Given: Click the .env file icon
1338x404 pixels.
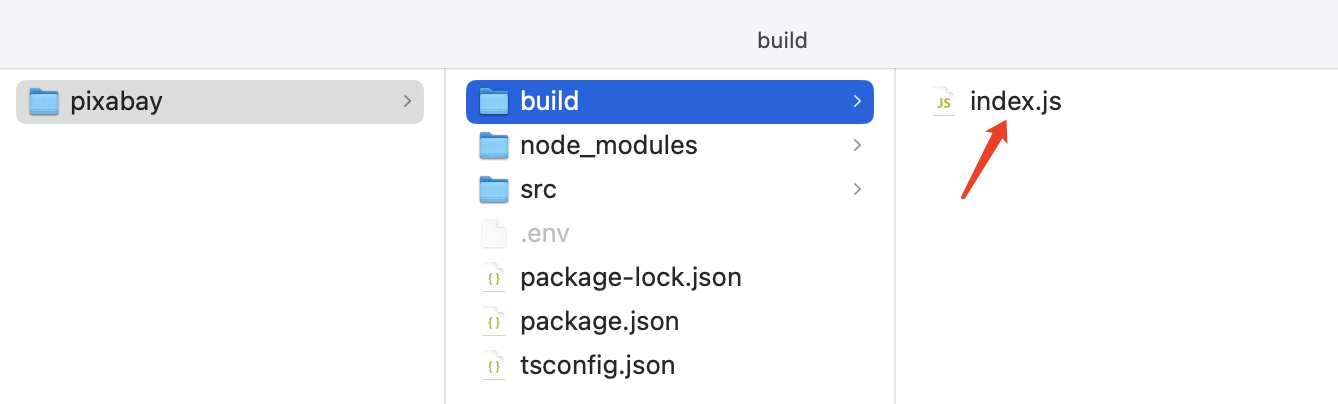Looking at the screenshot, I should coord(494,234).
